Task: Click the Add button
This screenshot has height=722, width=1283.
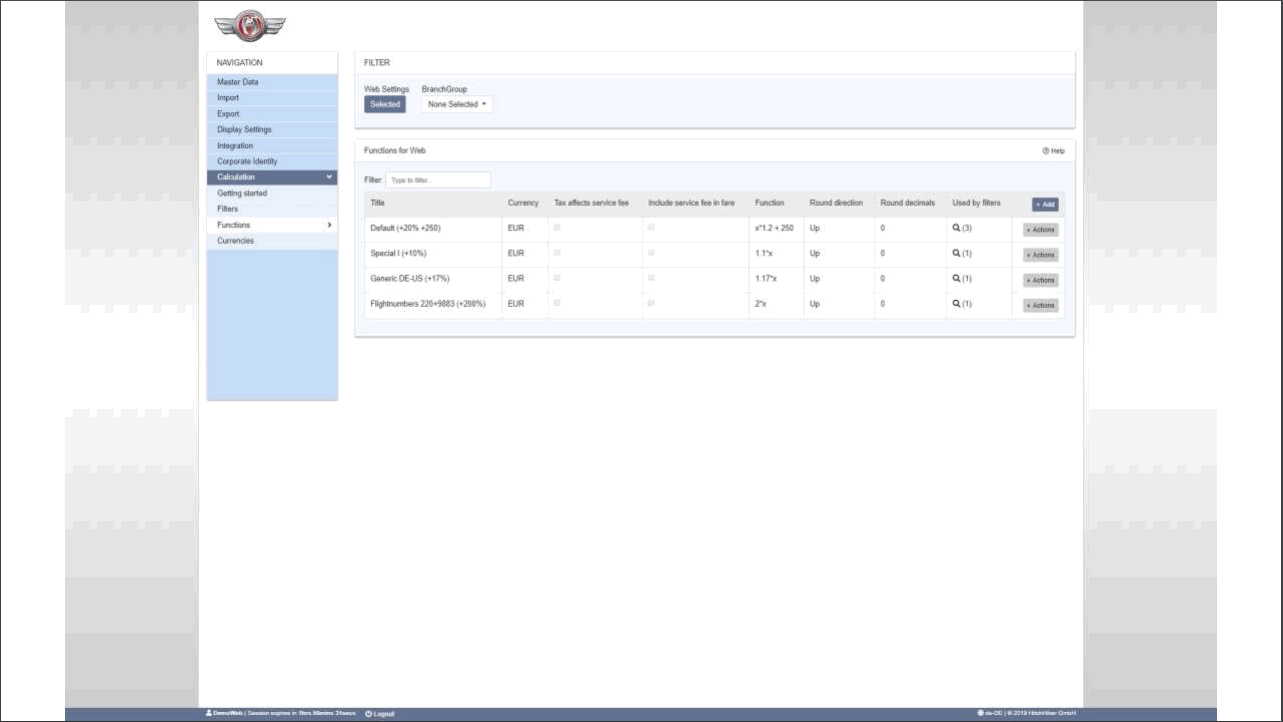Action: pos(1044,204)
